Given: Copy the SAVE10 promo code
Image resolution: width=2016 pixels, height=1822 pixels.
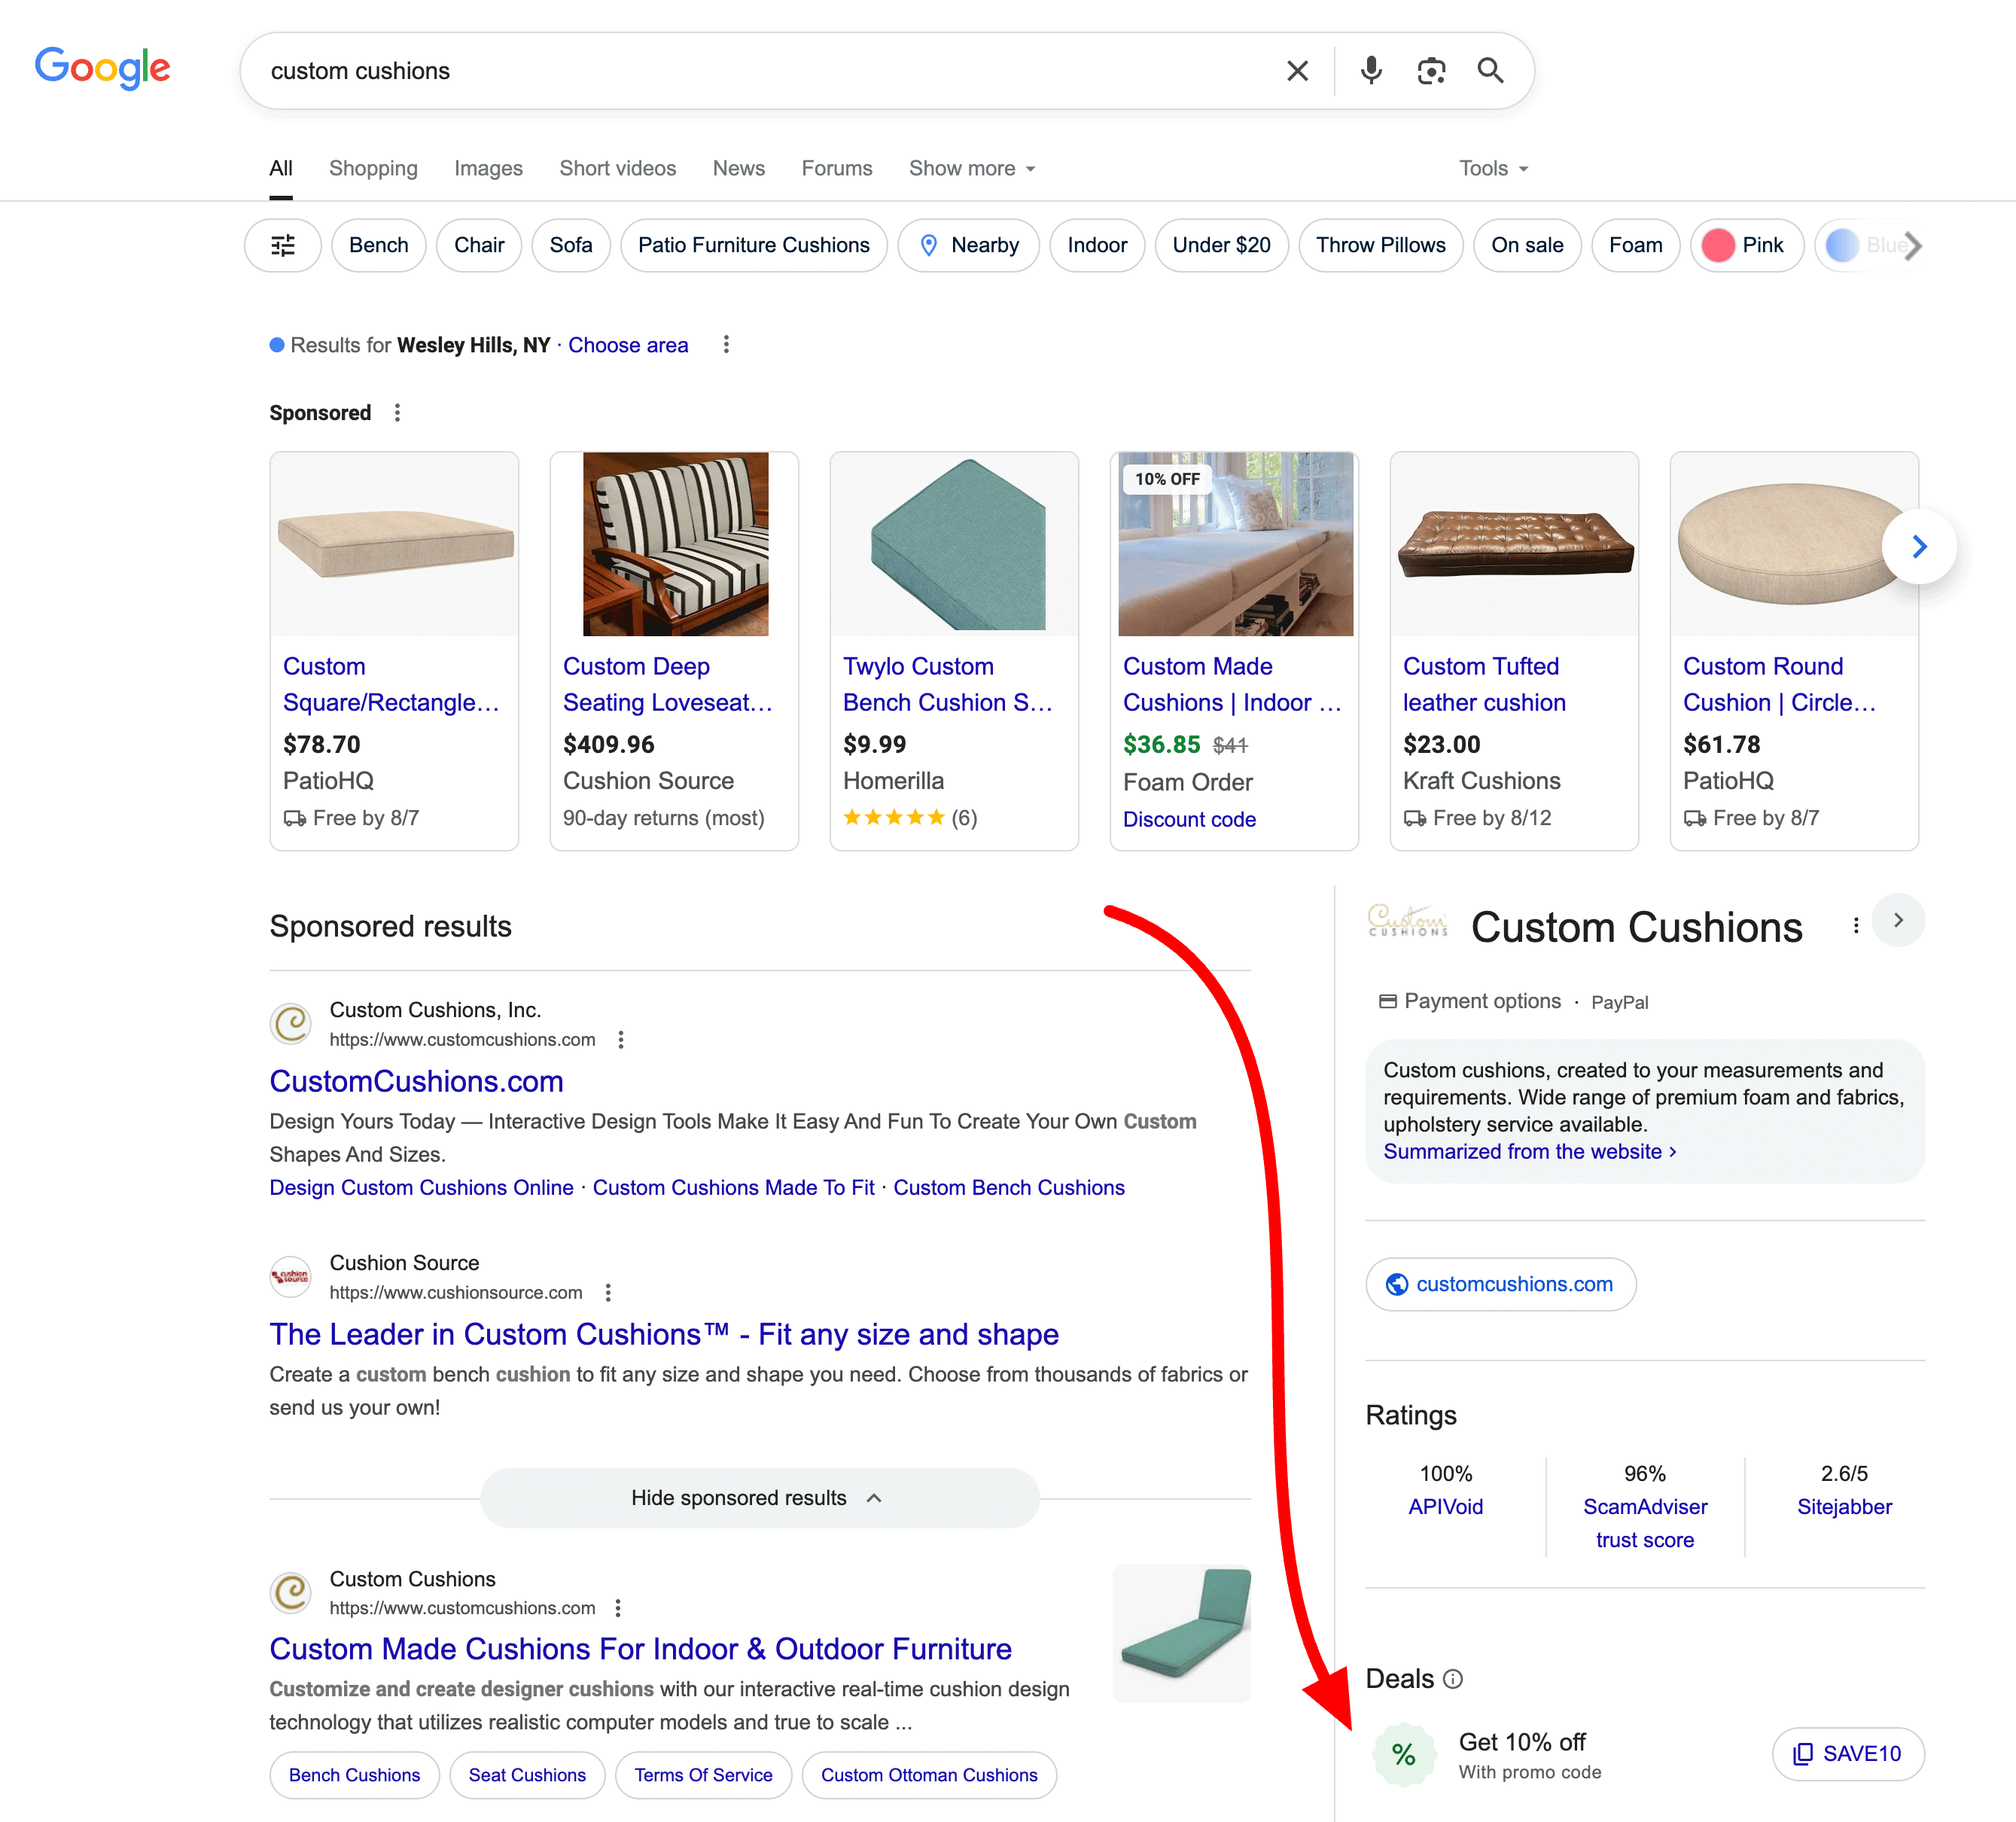Looking at the screenshot, I should click(x=1848, y=1754).
